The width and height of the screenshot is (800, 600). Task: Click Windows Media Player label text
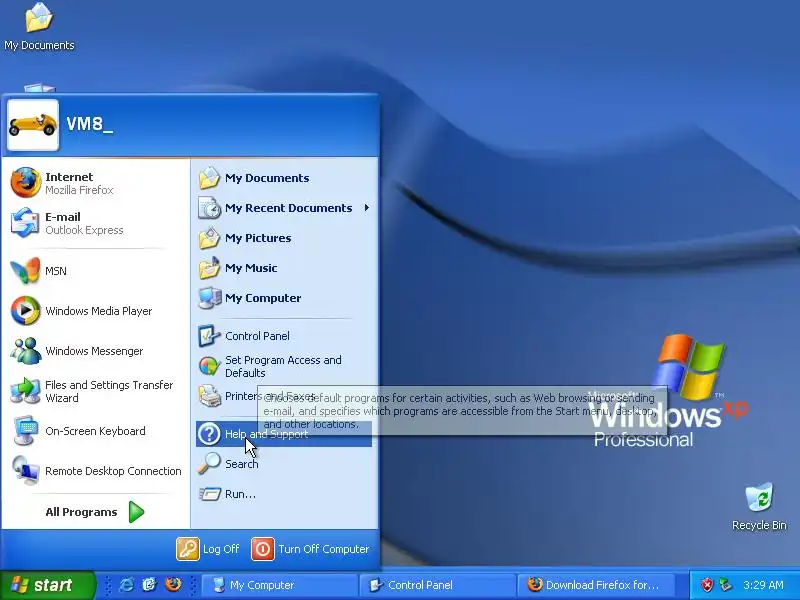pyautogui.click(x=98, y=311)
